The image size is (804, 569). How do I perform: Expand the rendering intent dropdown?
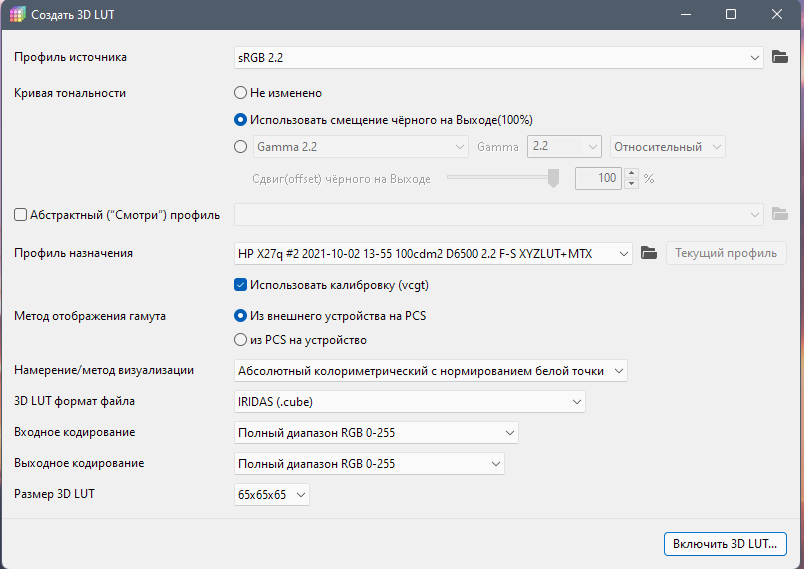coord(430,370)
